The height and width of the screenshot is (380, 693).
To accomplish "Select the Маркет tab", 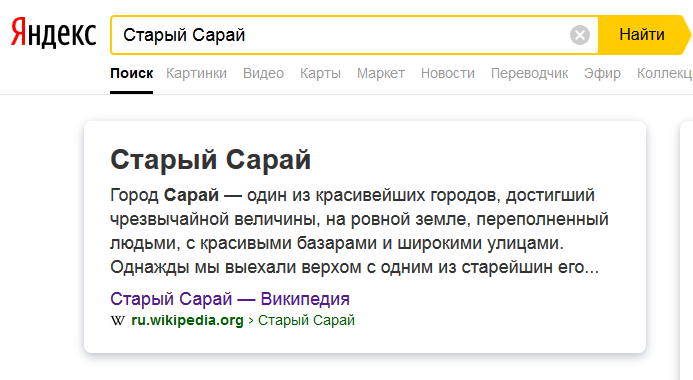I will 381,73.
